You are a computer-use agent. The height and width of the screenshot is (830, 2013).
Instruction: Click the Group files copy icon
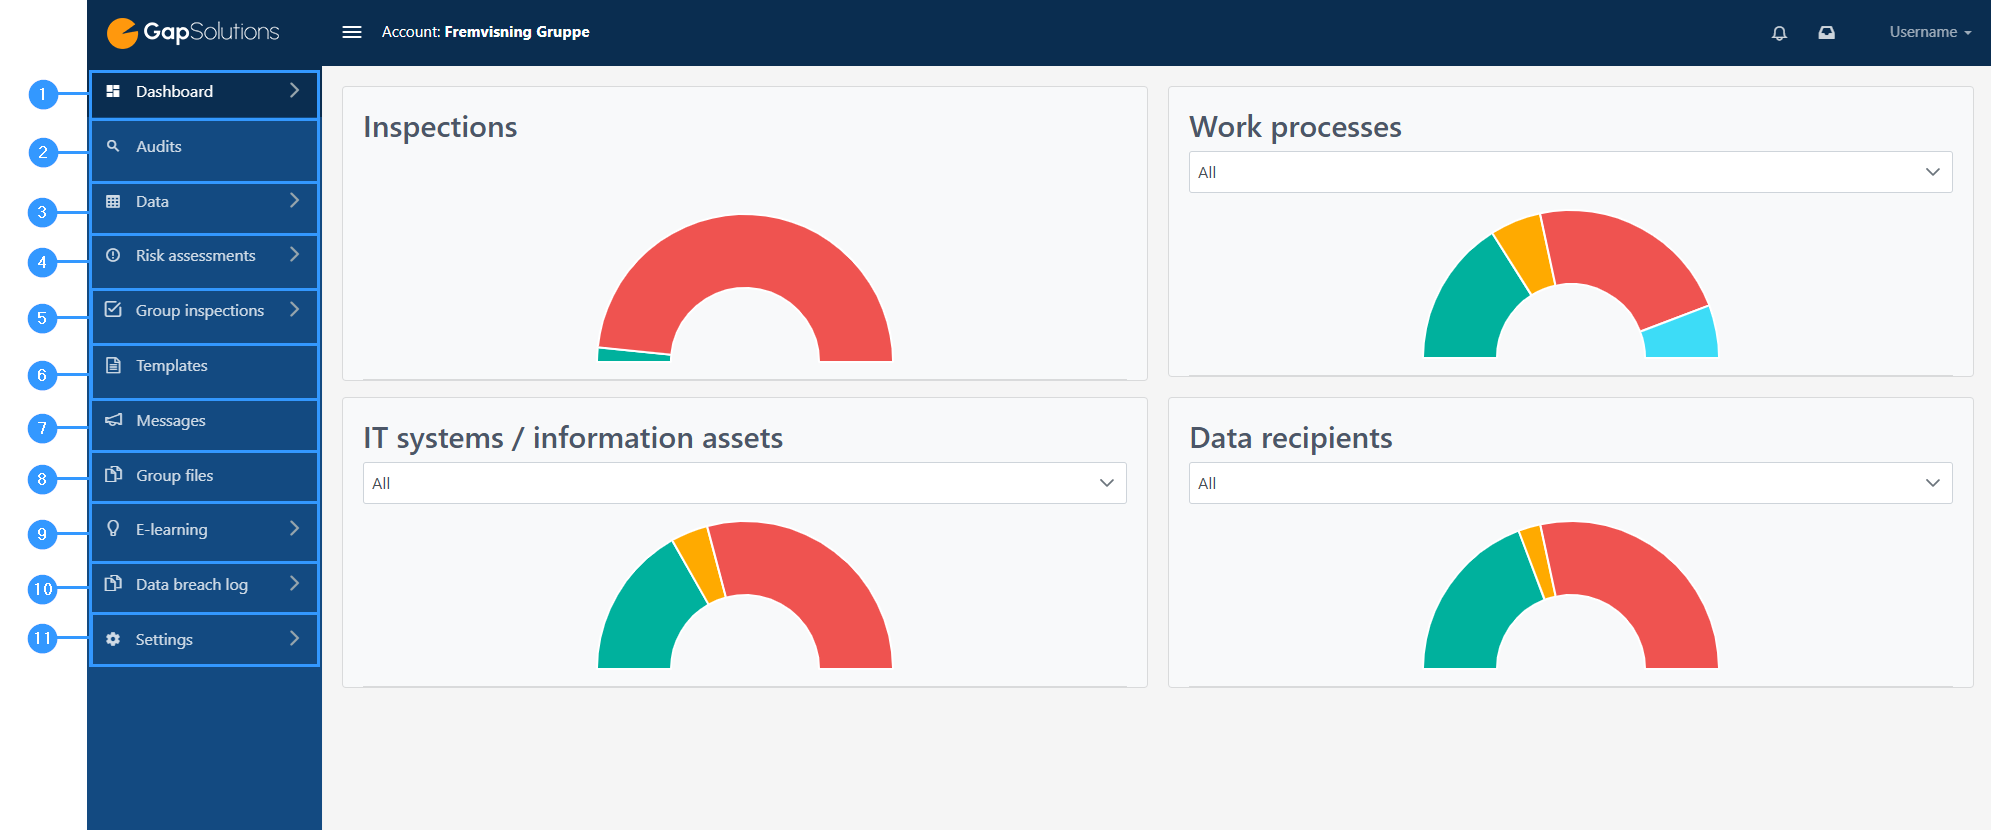point(113,474)
